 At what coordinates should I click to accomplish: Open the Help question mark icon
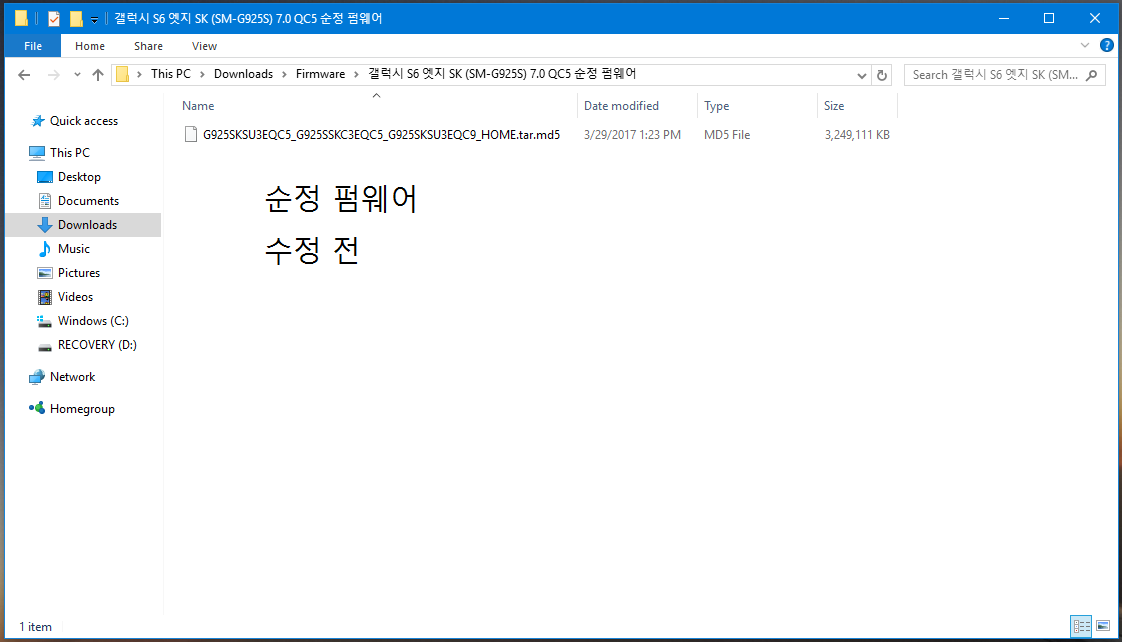(x=1106, y=45)
